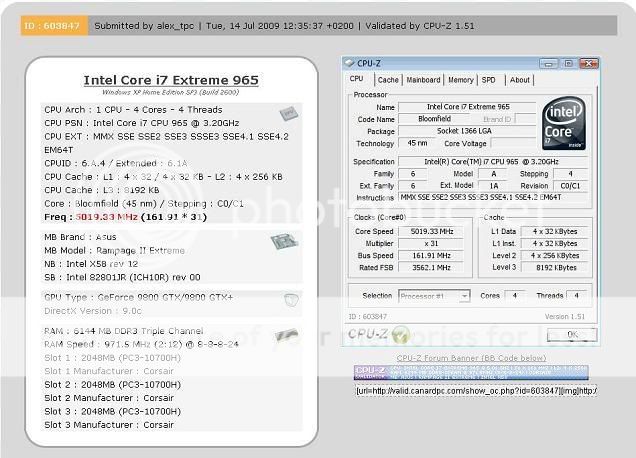Image resolution: width=636 pixels, height=458 pixels.
Task: Click the Revision C0/C1 field
Action: (x=570, y=186)
